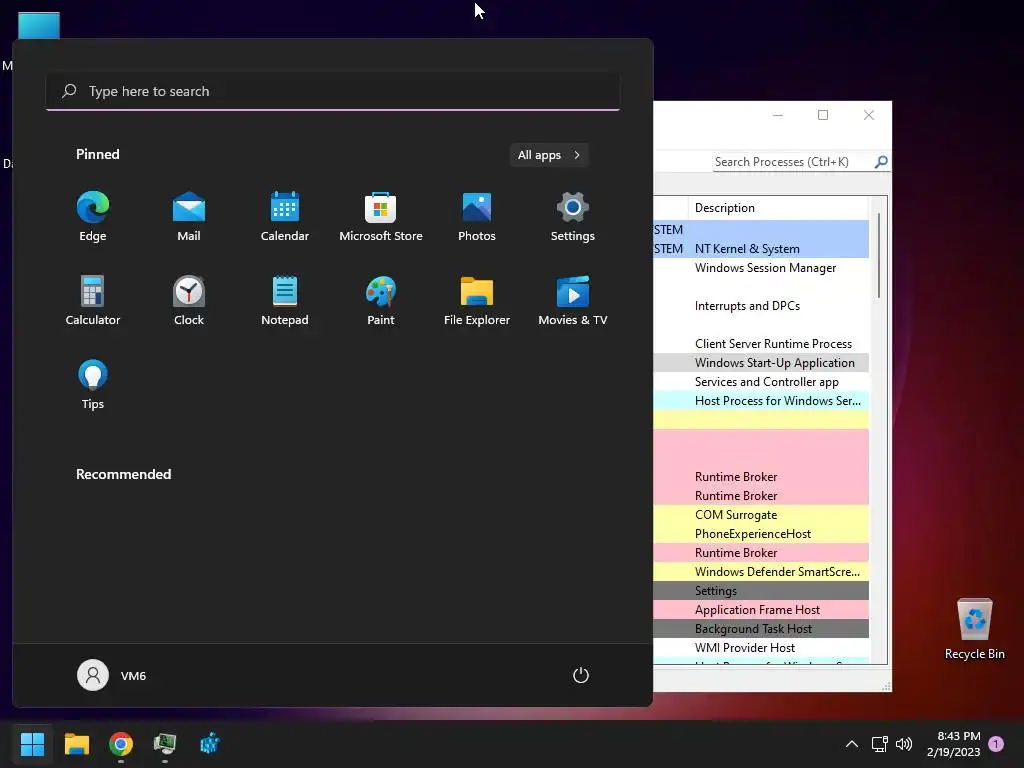Sort by the Description column header
This screenshot has width=1024, height=768.
coord(778,208)
